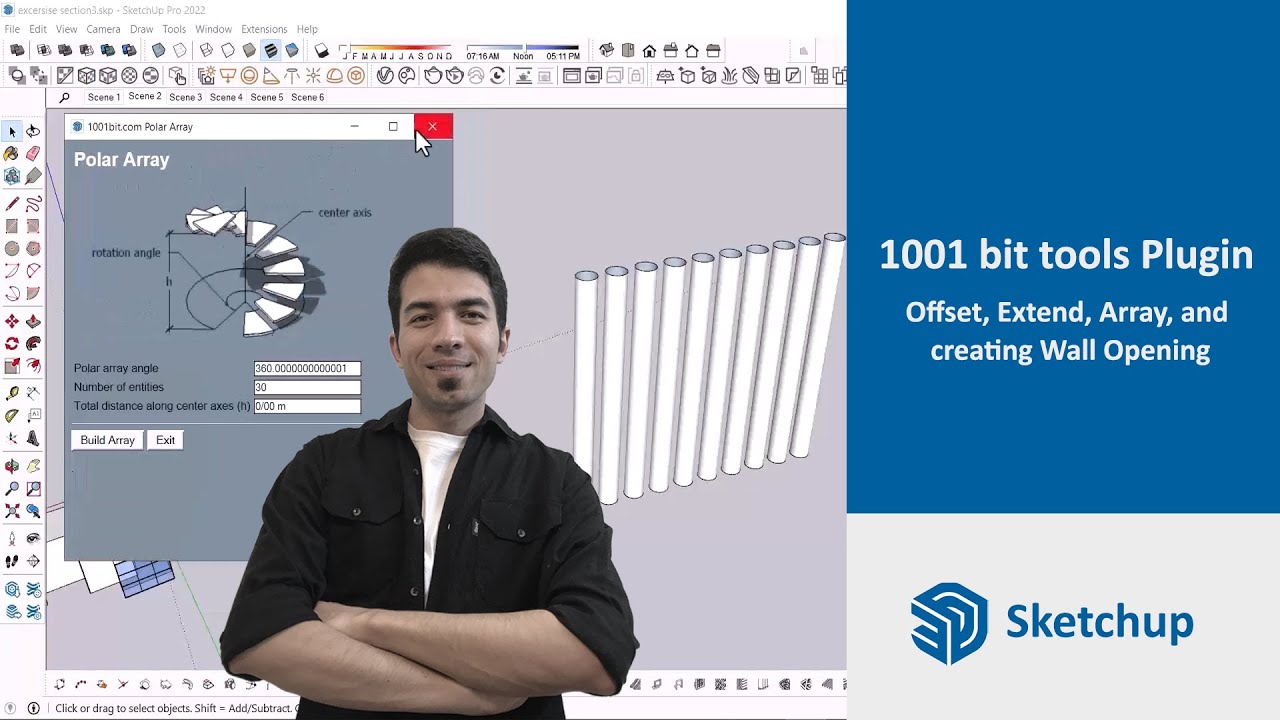1280x720 pixels.
Task: Click the Number of entities field
Action: [x=307, y=387]
